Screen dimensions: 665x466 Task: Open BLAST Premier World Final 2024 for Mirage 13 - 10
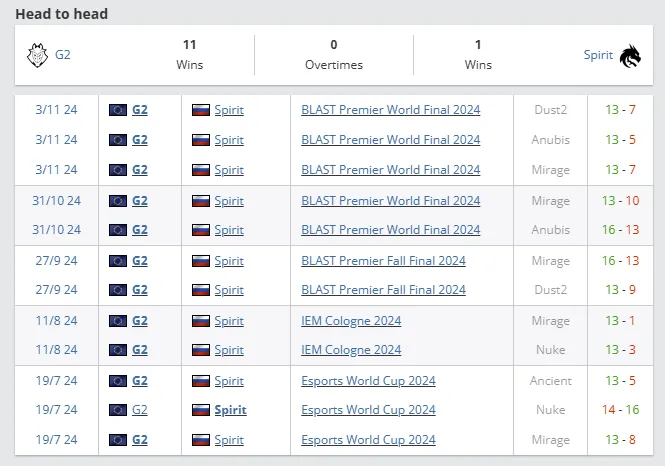click(x=391, y=201)
